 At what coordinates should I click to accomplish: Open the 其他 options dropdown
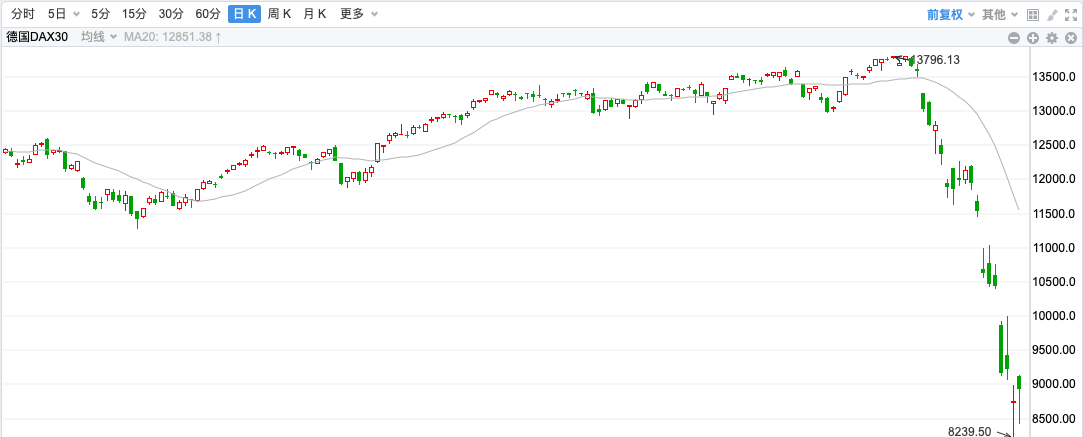pyautogui.click(x=1001, y=14)
